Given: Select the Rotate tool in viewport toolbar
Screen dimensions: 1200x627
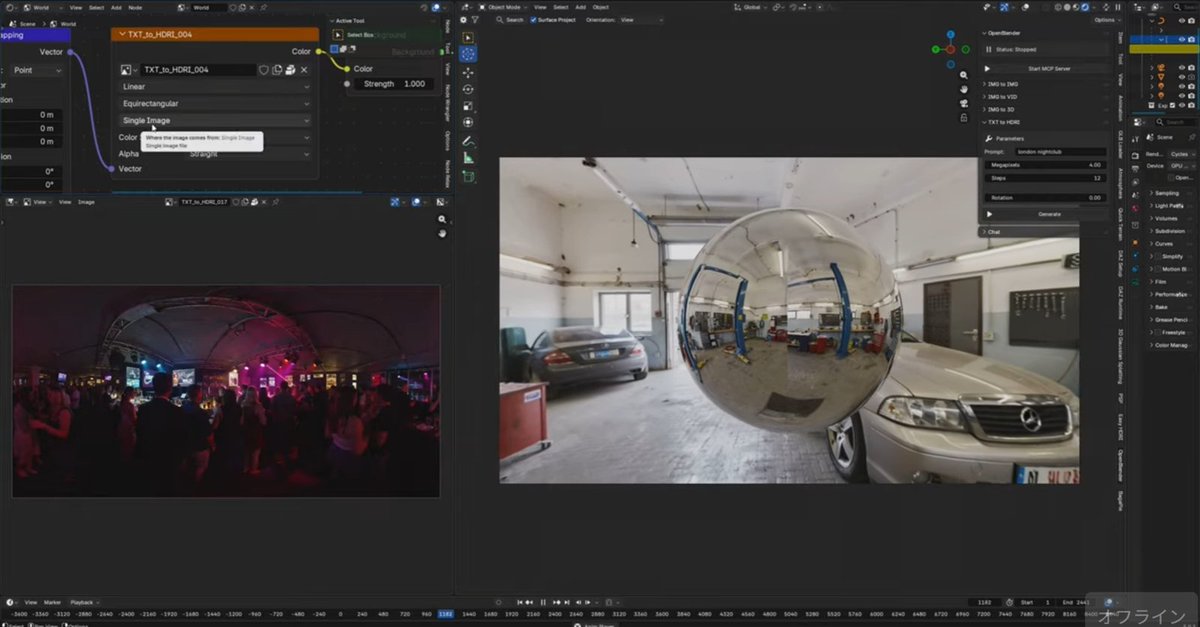Looking at the screenshot, I should pos(468,89).
